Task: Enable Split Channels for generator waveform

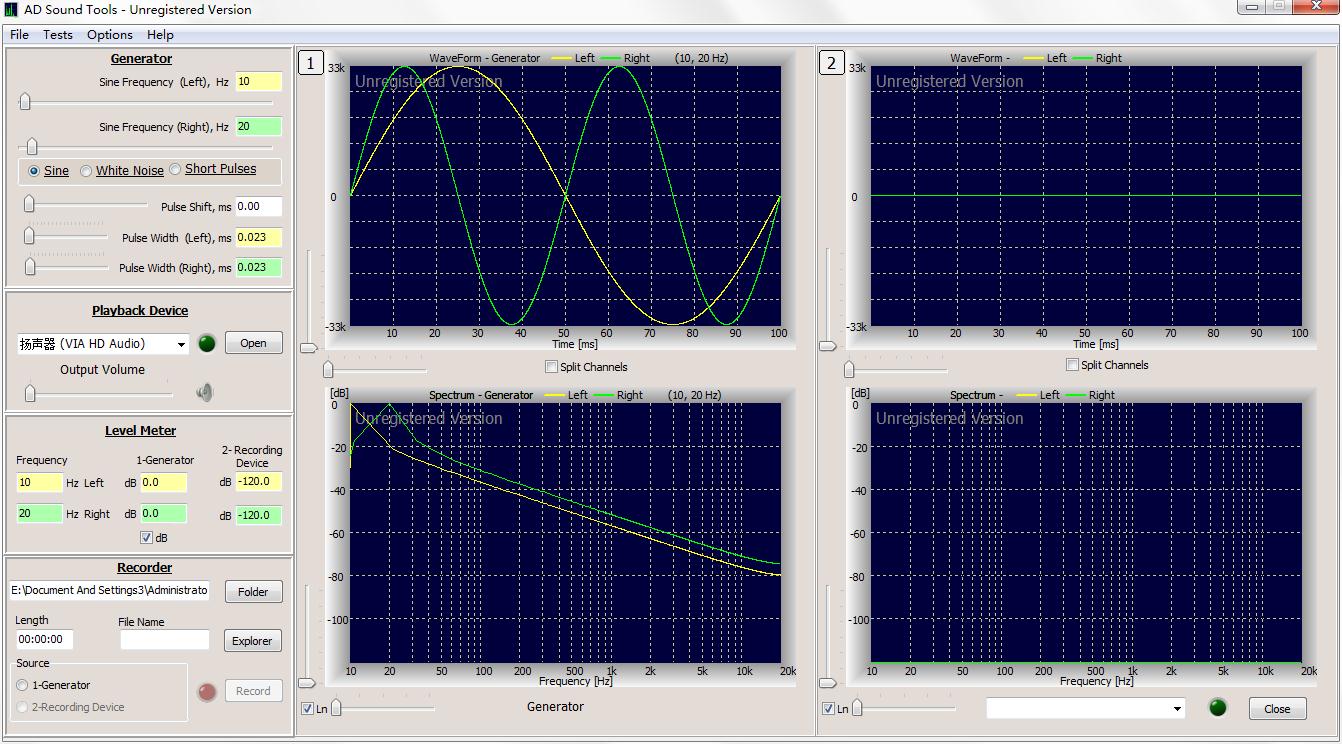Action: coord(551,367)
